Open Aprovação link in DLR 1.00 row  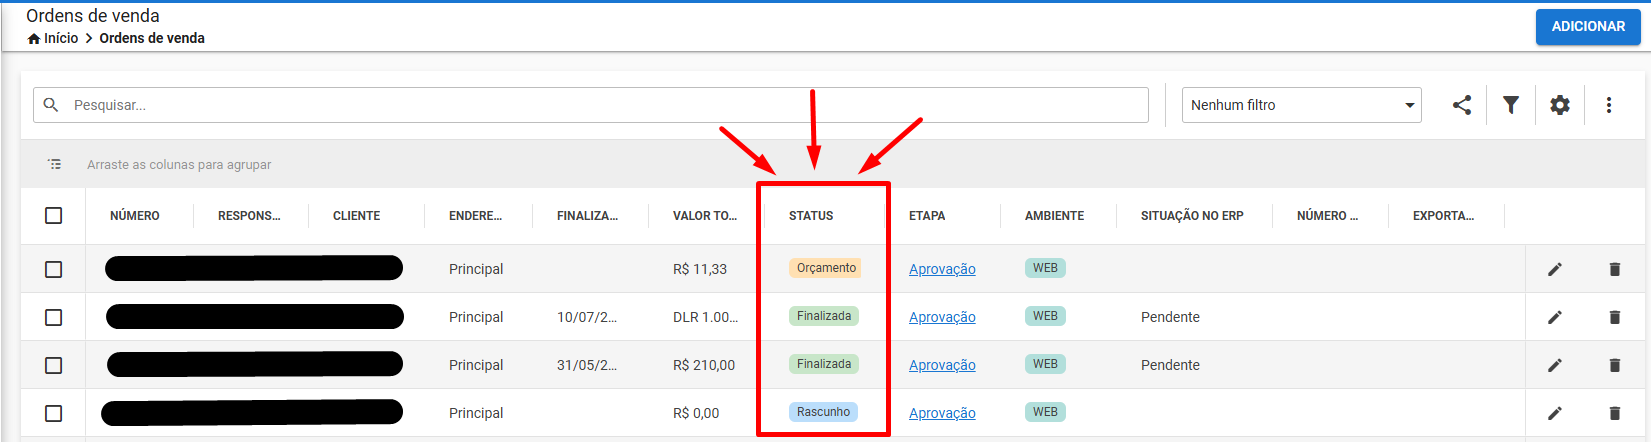coord(942,317)
